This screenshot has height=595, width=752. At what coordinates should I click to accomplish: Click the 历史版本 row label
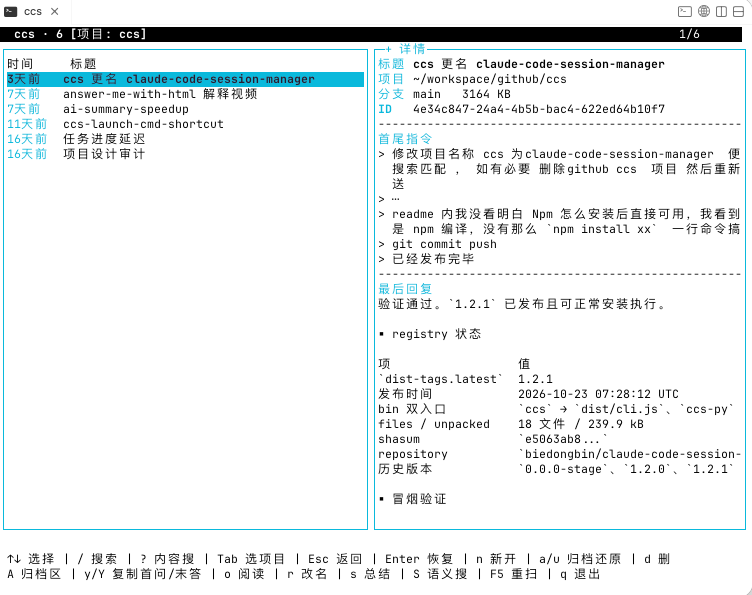405,469
